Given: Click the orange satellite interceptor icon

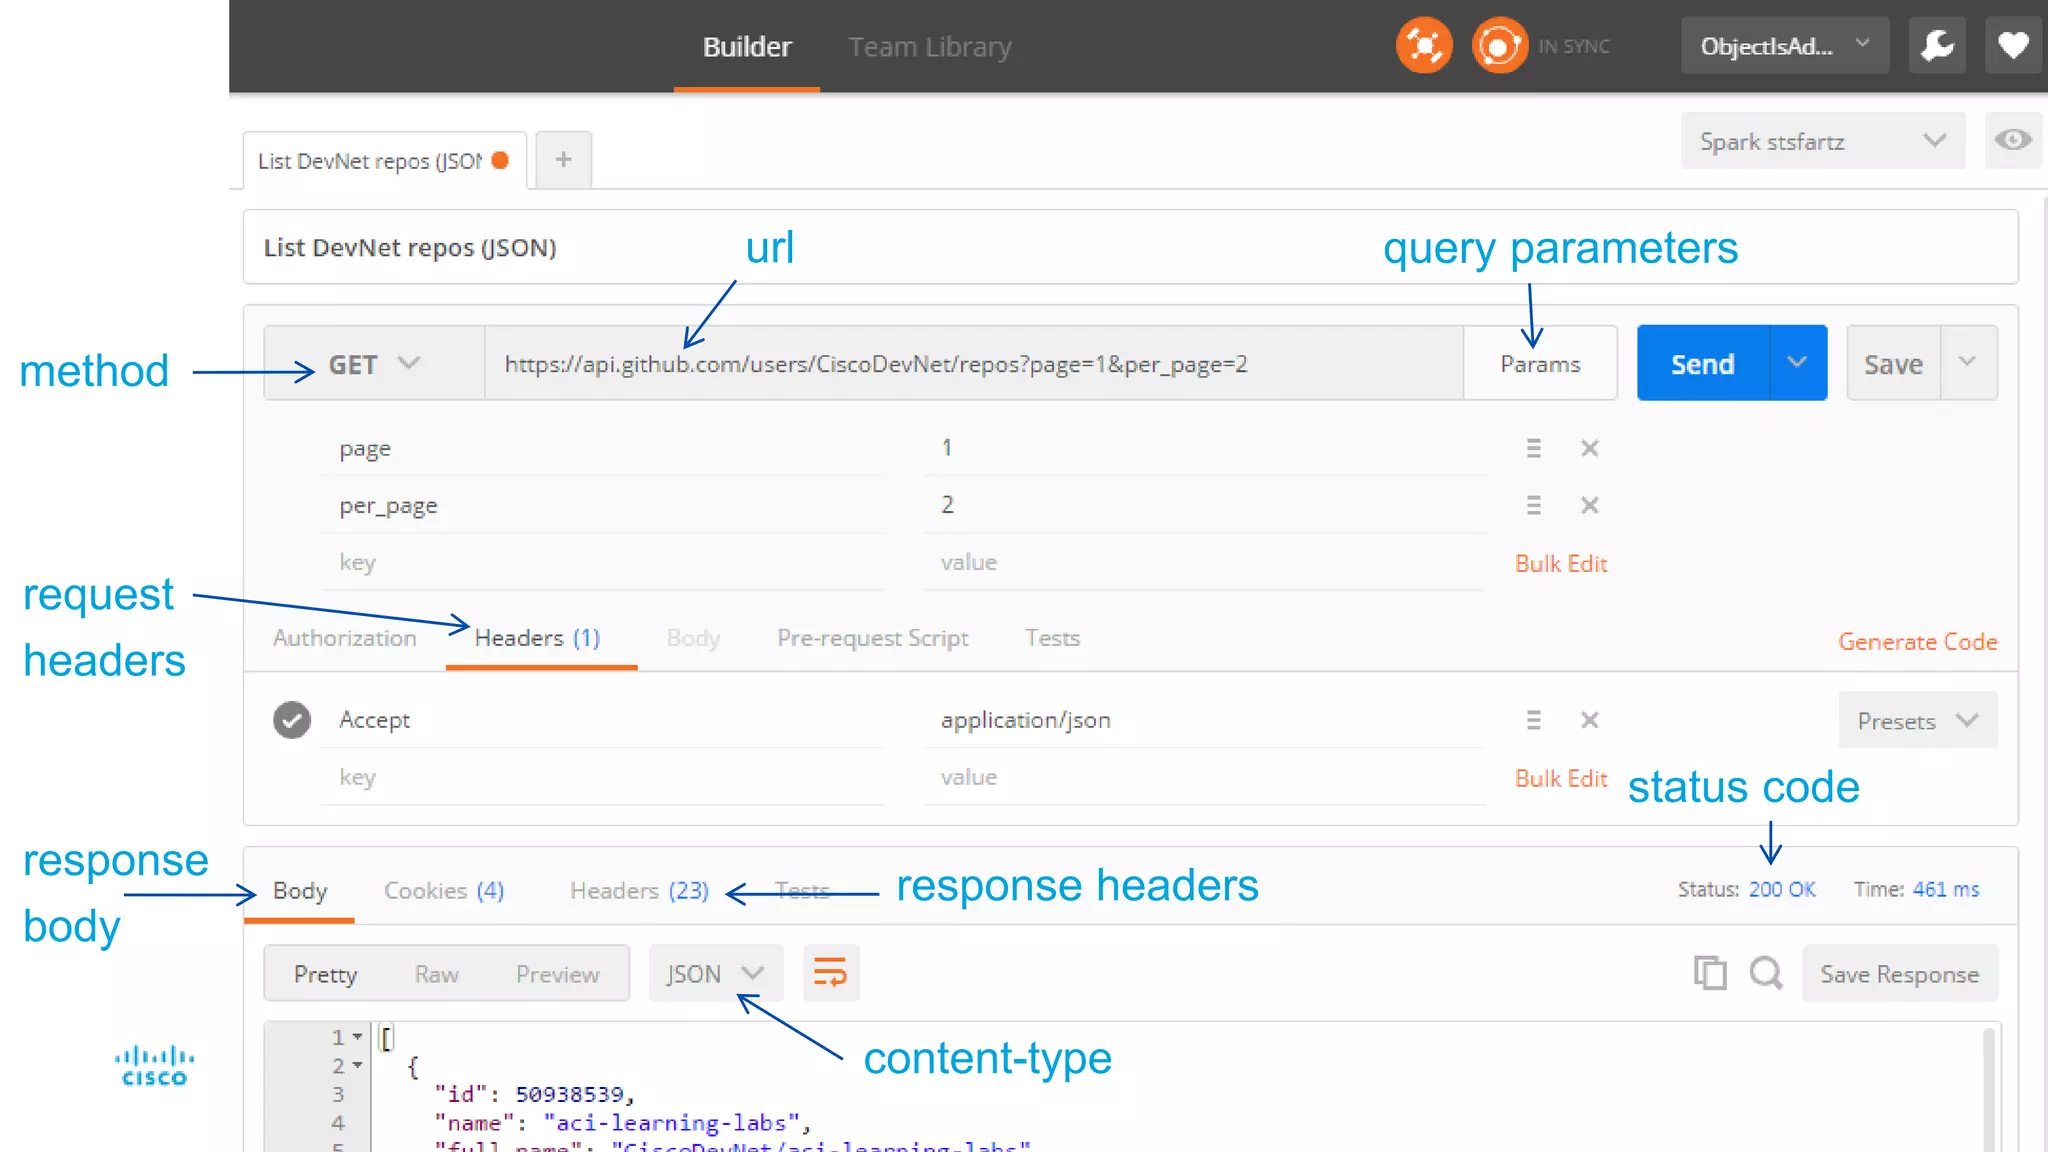Looking at the screenshot, I should (1423, 46).
